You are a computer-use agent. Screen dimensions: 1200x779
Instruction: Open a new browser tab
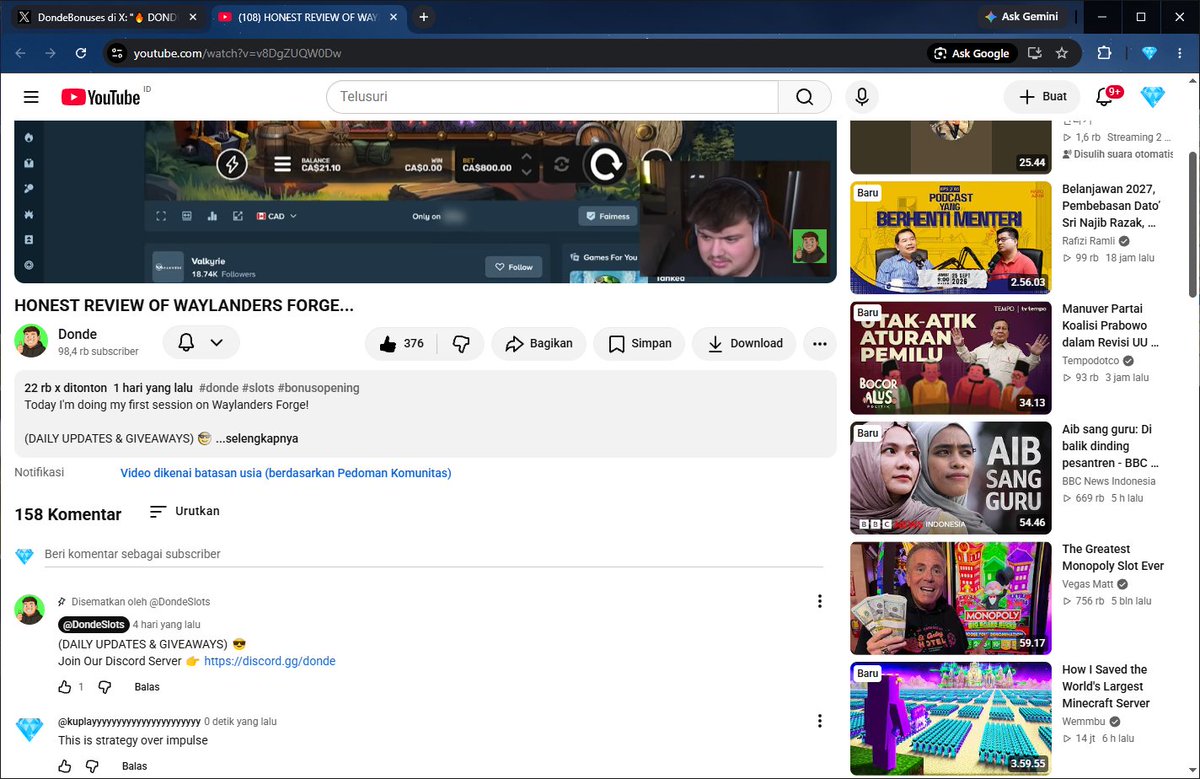pos(424,17)
